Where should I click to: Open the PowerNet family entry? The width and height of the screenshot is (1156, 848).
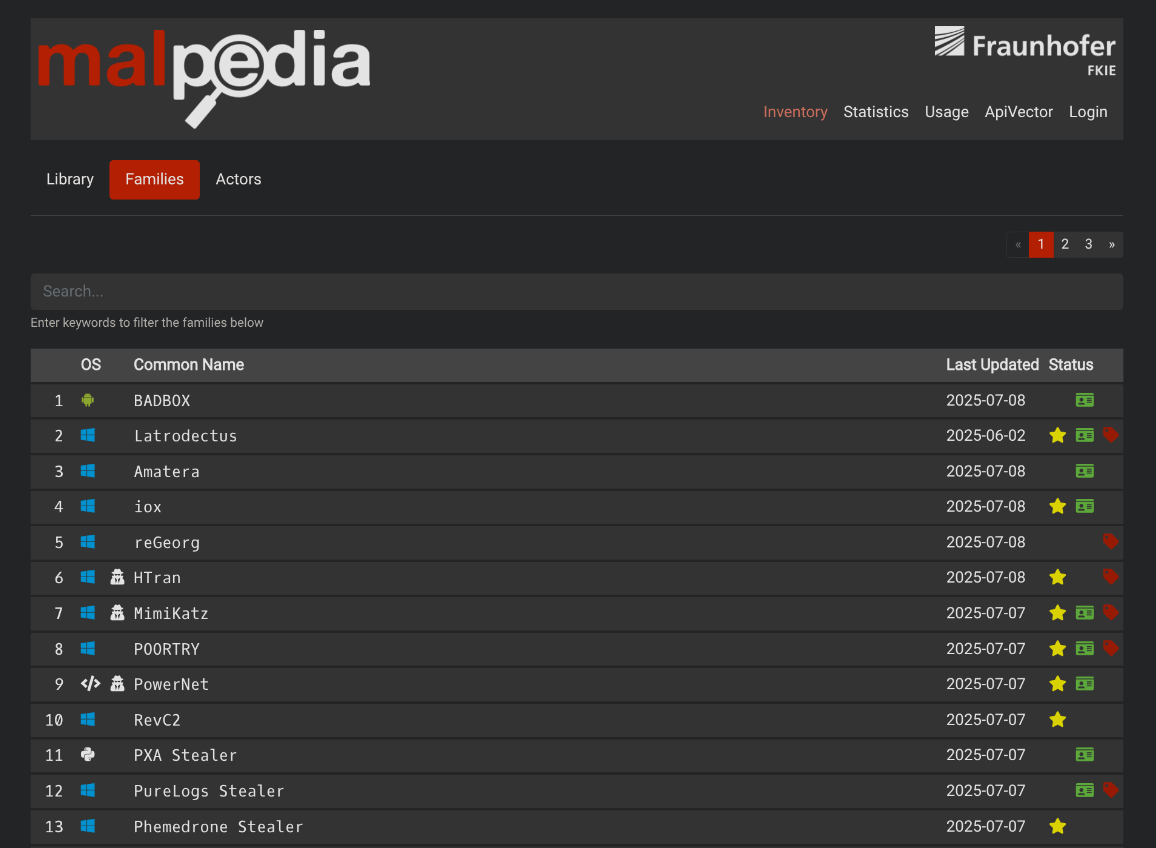coord(171,684)
